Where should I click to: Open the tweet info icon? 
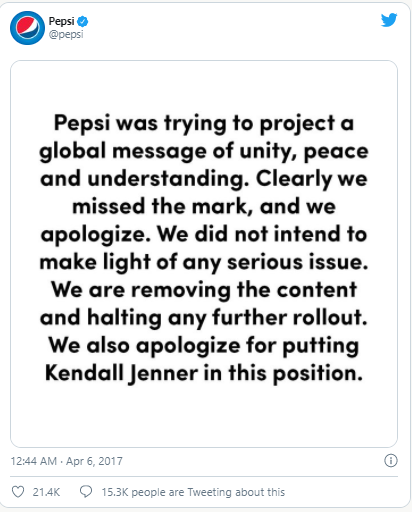click(x=391, y=461)
